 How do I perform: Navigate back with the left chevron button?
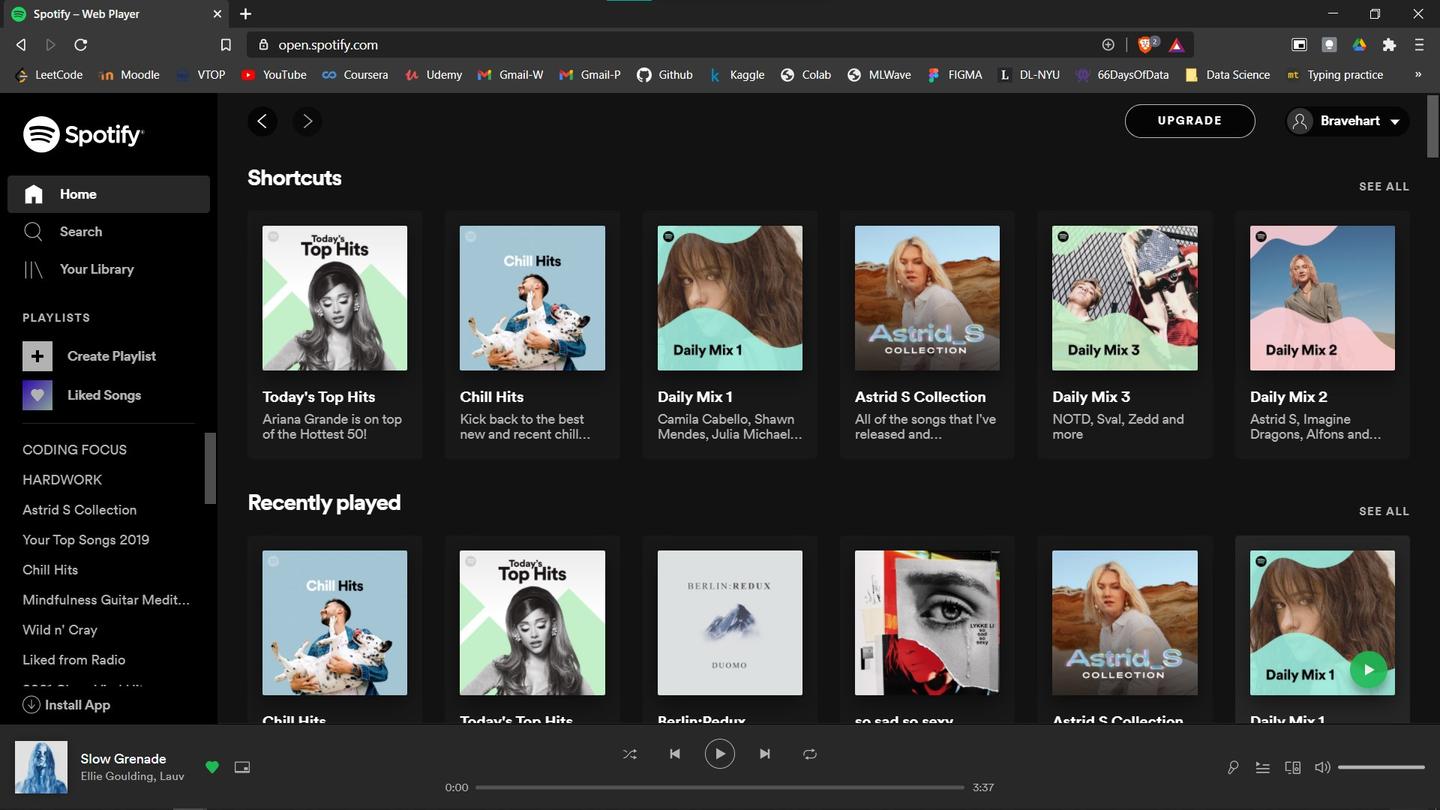coord(262,121)
